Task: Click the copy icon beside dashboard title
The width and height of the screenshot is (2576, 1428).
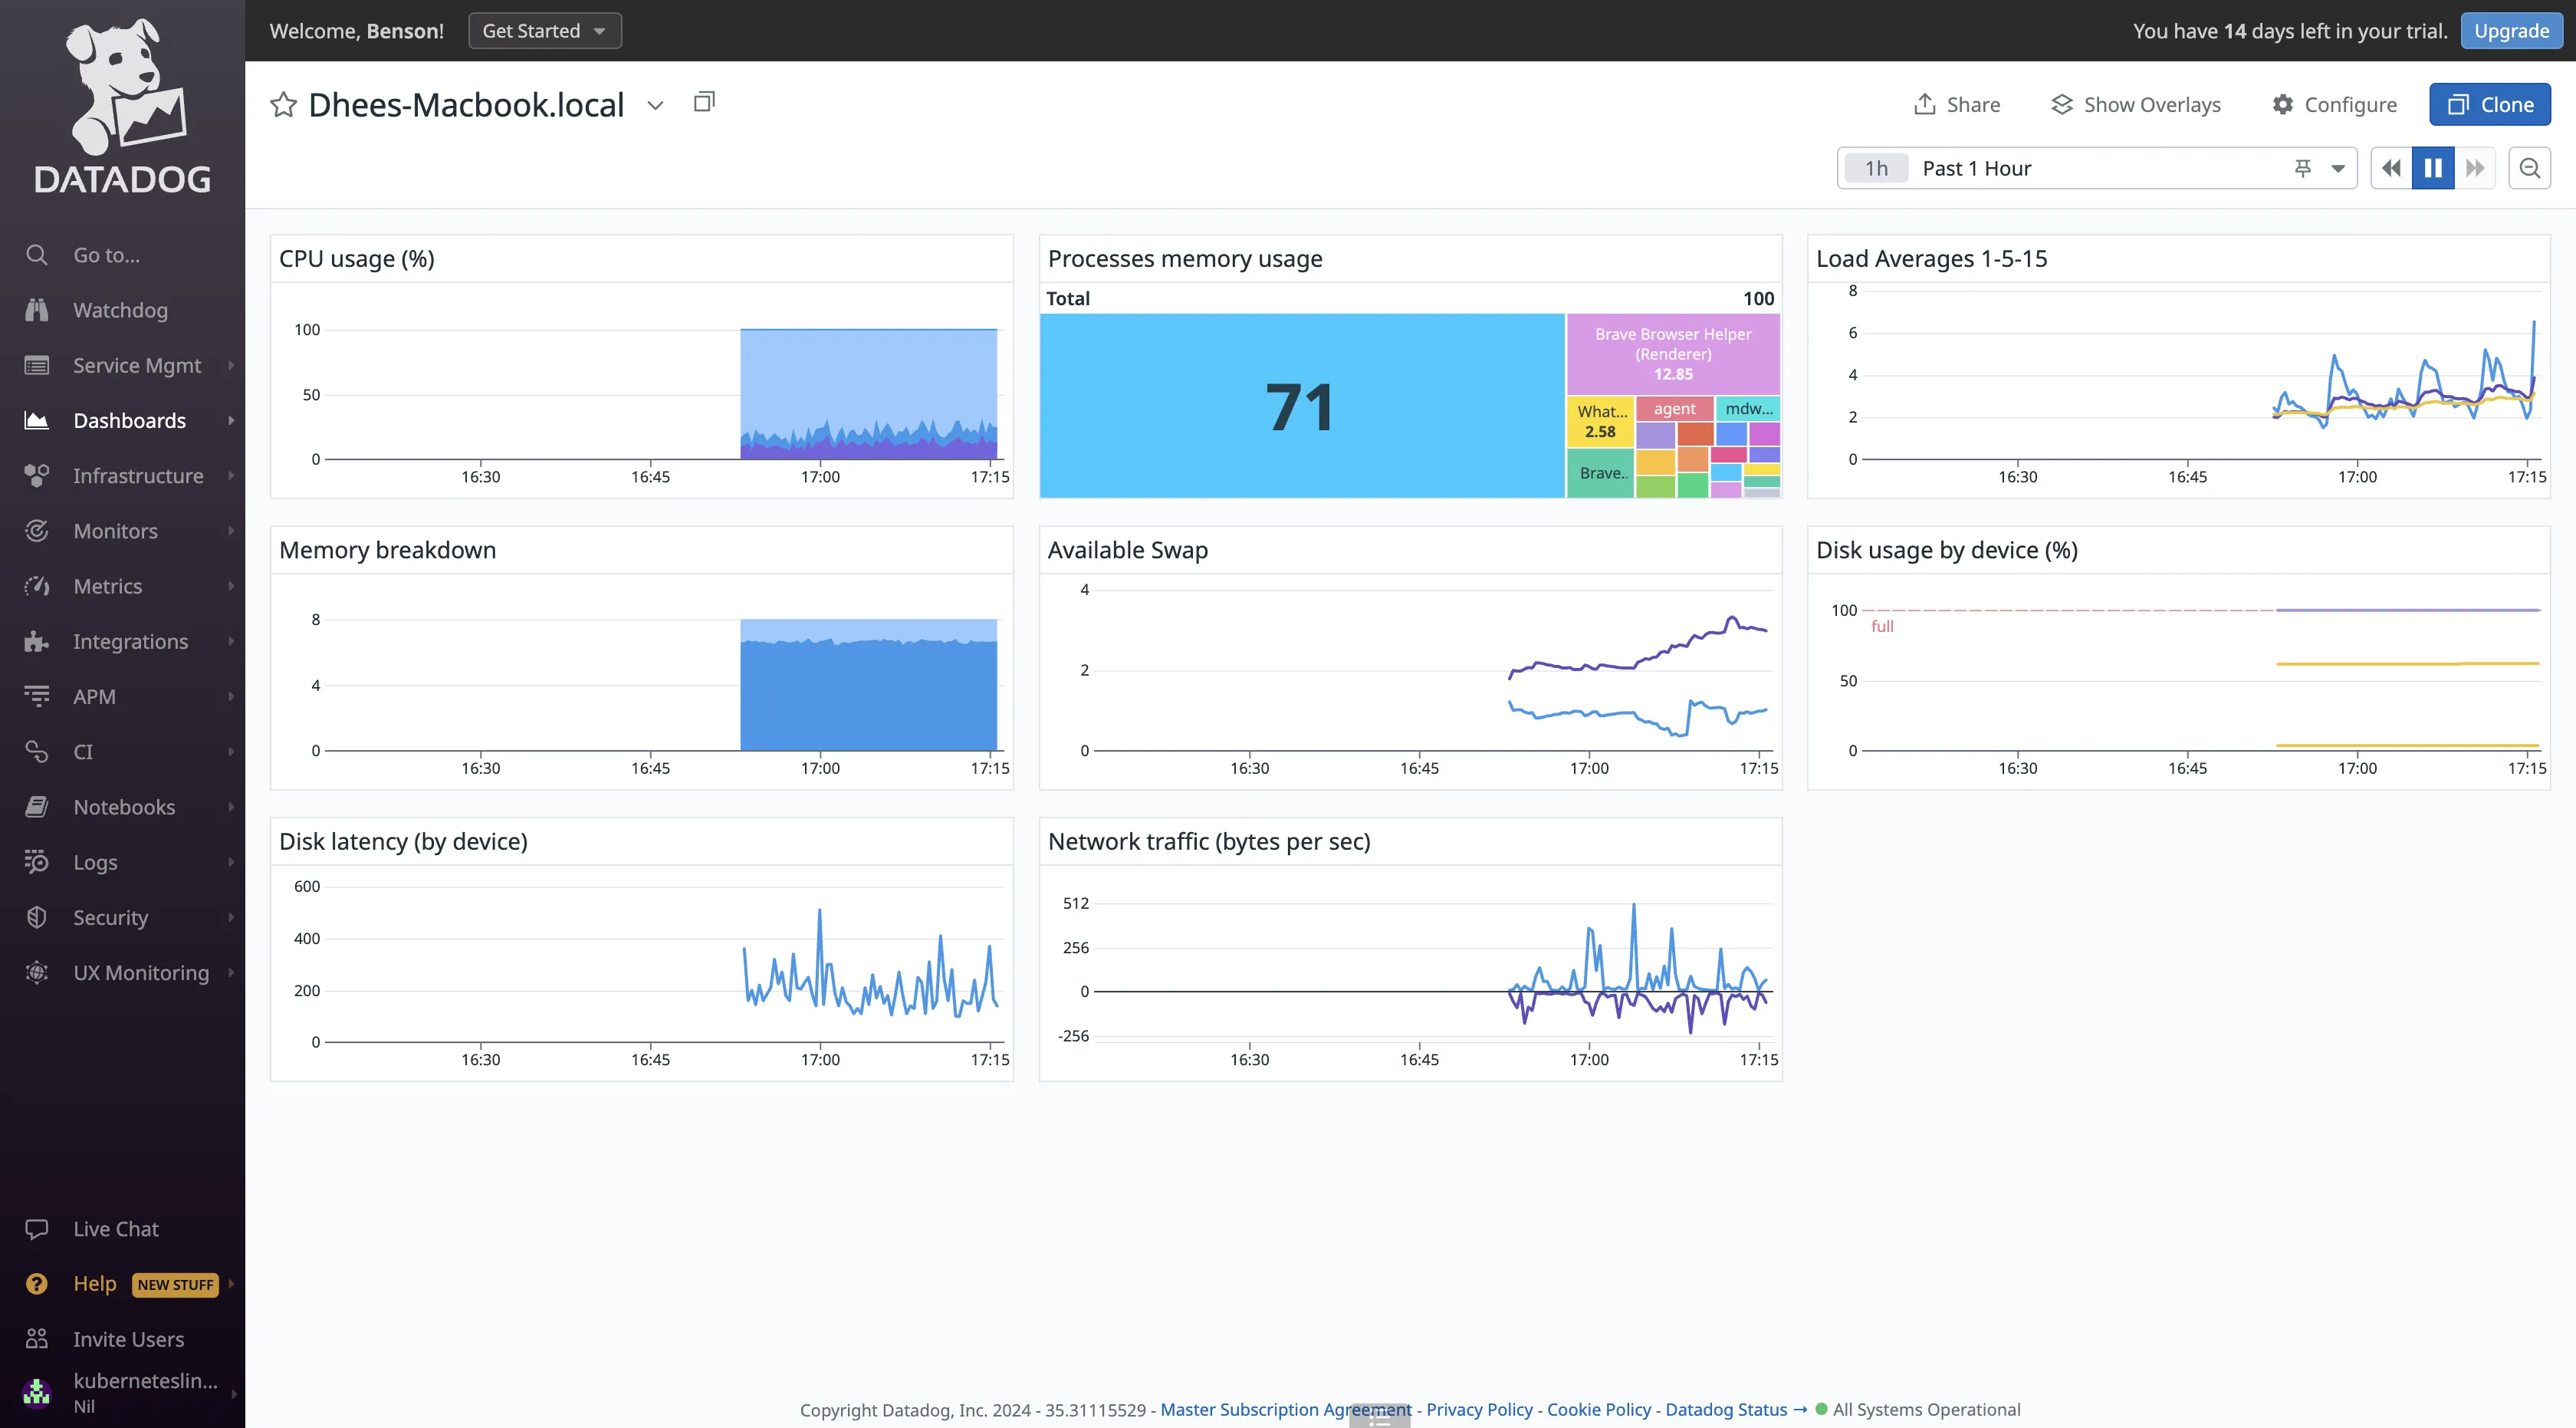Action: click(x=704, y=102)
